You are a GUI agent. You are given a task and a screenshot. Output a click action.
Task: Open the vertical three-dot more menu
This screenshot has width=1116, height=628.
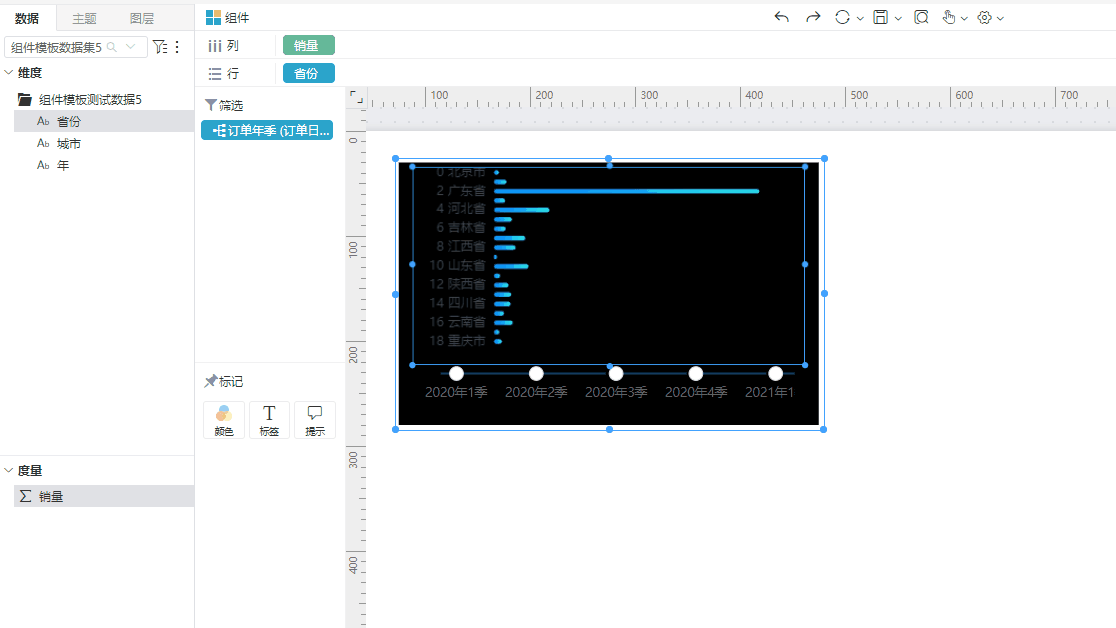coord(177,47)
